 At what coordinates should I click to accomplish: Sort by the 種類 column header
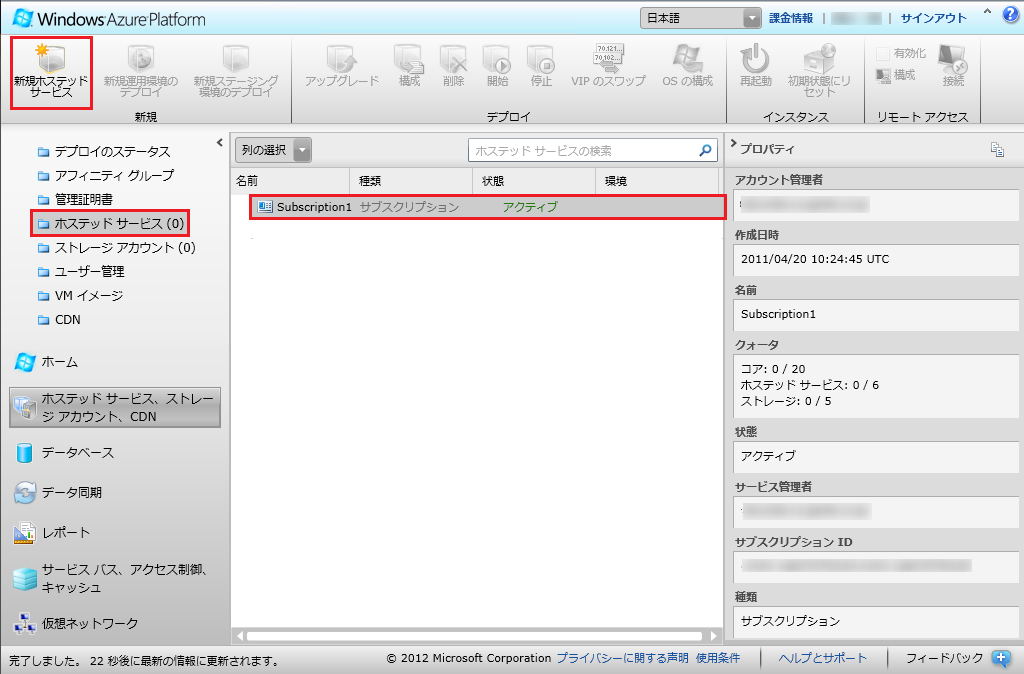[411, 181]
